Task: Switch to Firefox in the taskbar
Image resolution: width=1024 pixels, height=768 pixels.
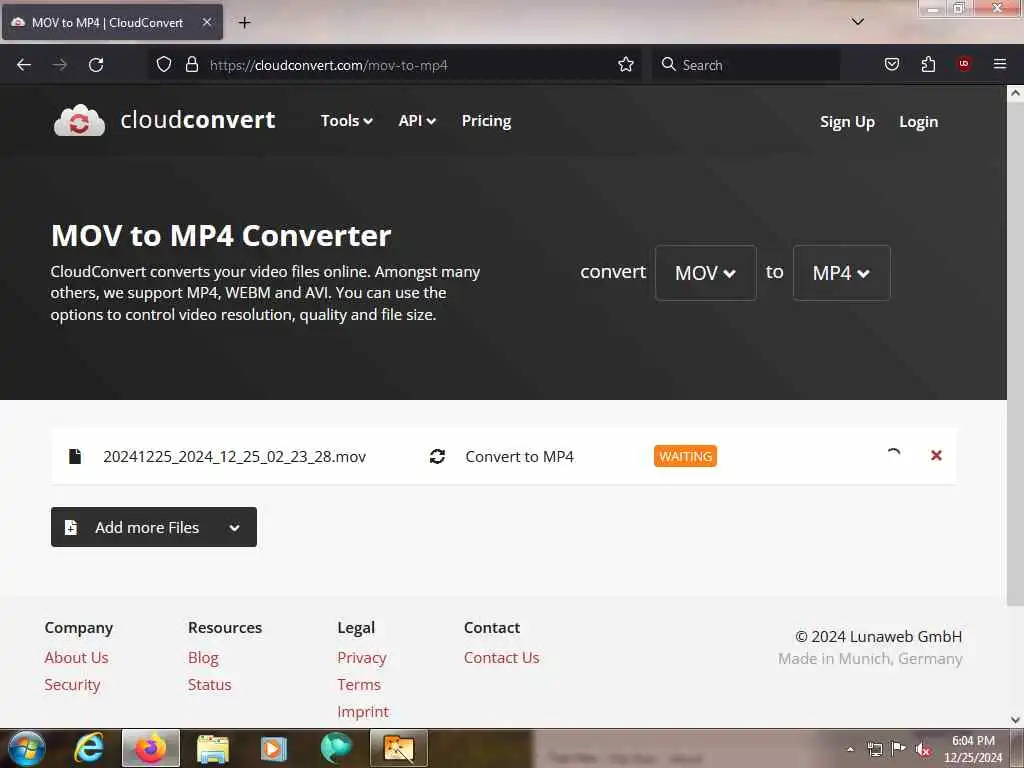Action: (151, 748)
